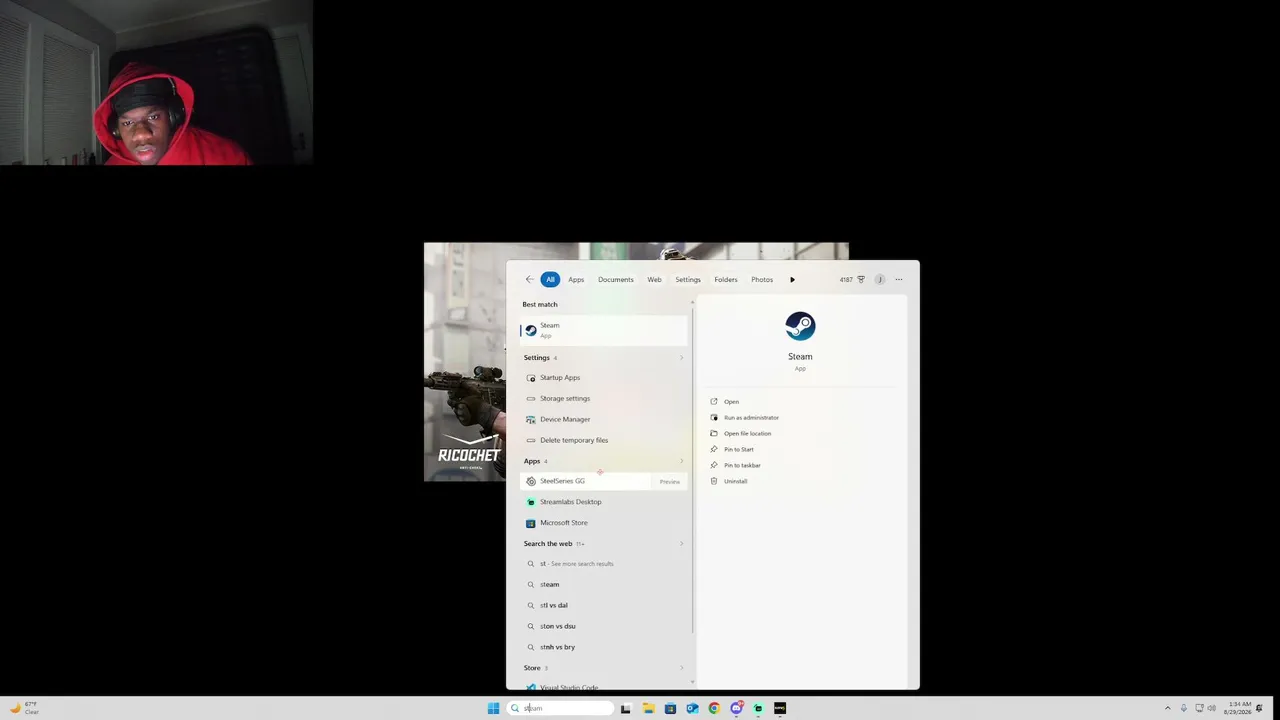Open File Explorer from the taskbar
This screenshot has height=720, width=1280.
coord(648,709)
